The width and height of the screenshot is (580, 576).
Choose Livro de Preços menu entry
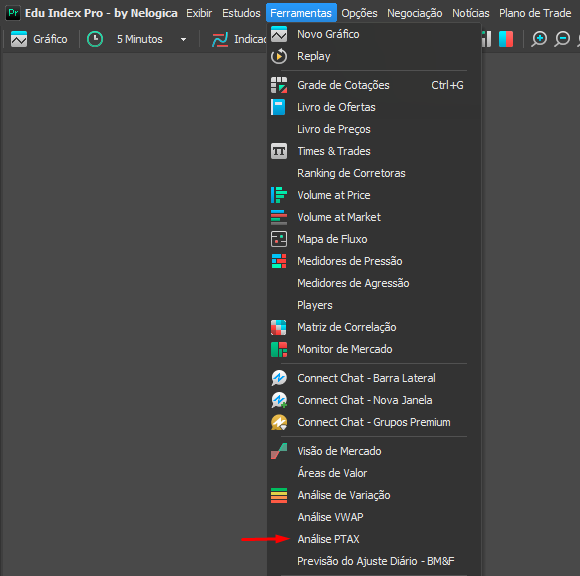coord(374,129)
